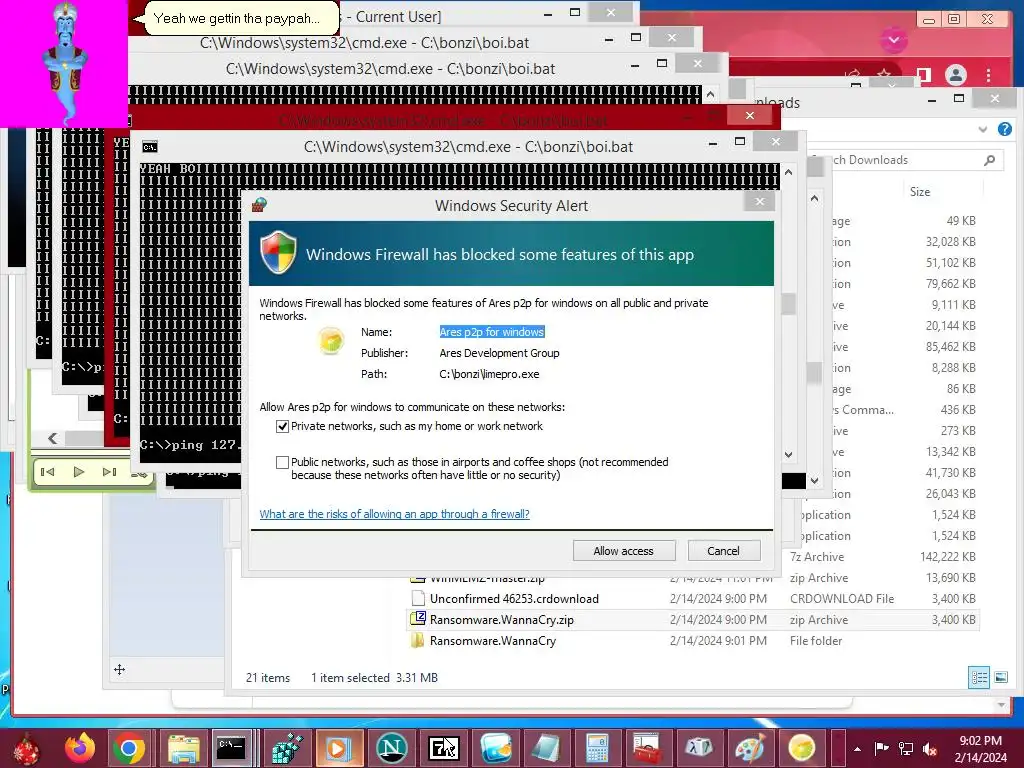Viewport: 1024px width, 768px height.
Task: Open Calculator from the taskbar
Action: point(597,748)
